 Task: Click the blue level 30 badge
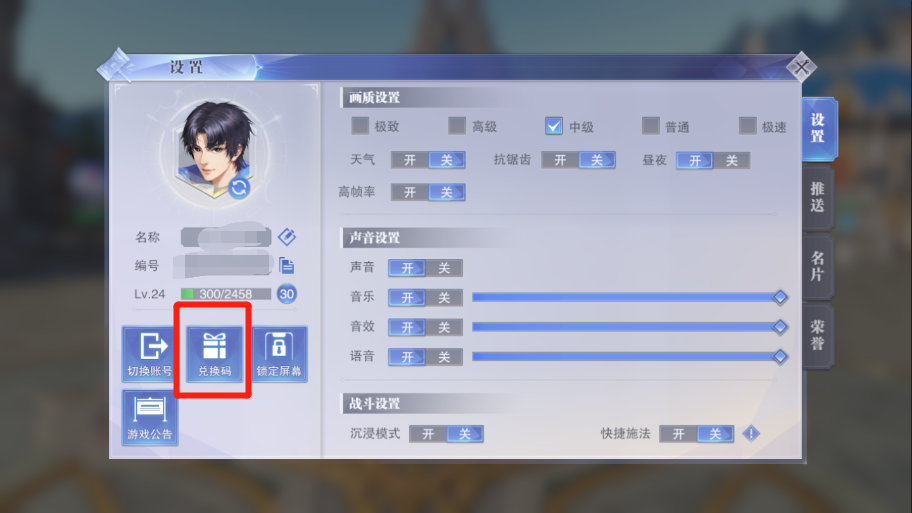tap(287, 294)
